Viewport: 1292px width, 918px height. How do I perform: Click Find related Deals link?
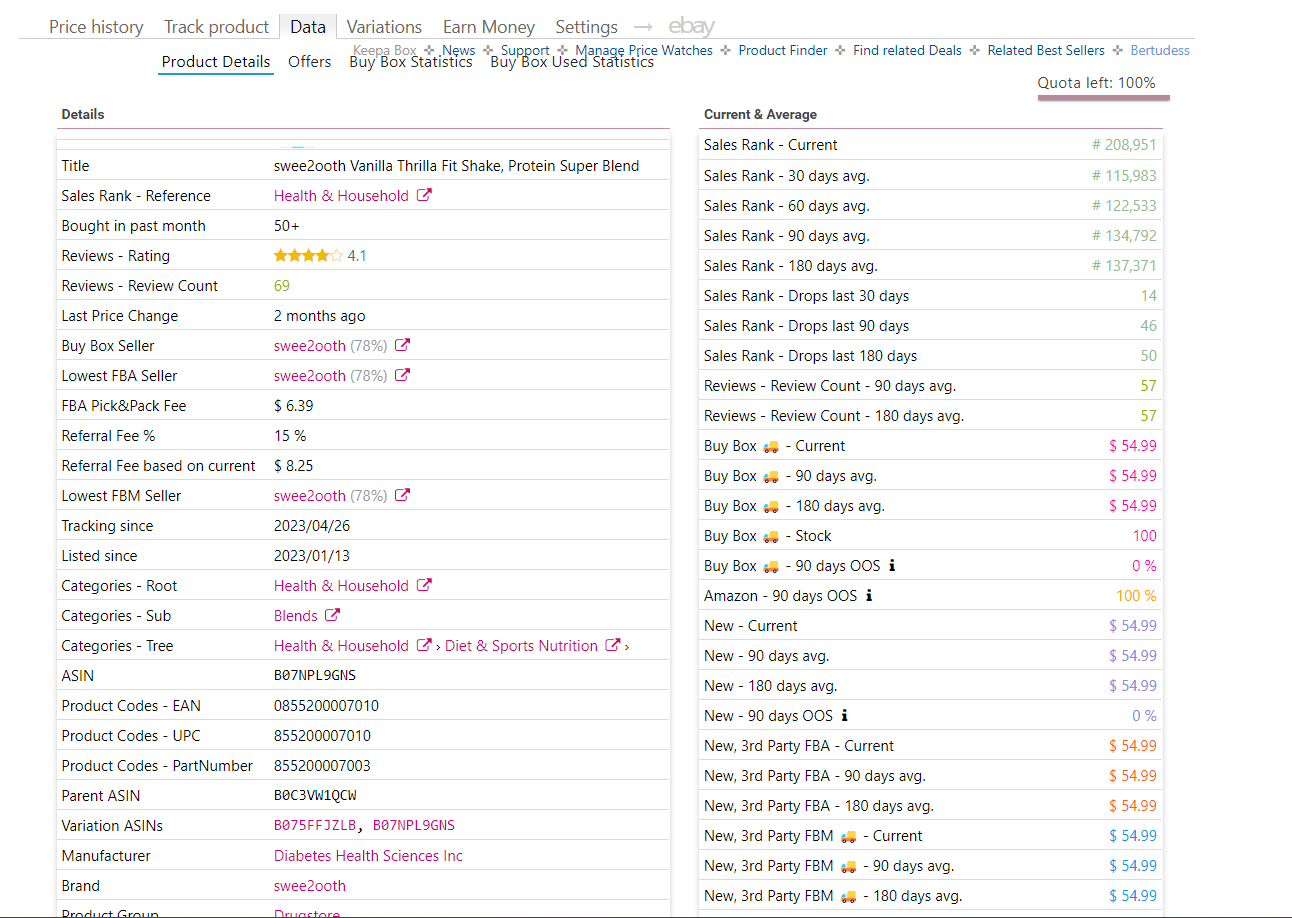pyautogui.click(x=907, y=50)
